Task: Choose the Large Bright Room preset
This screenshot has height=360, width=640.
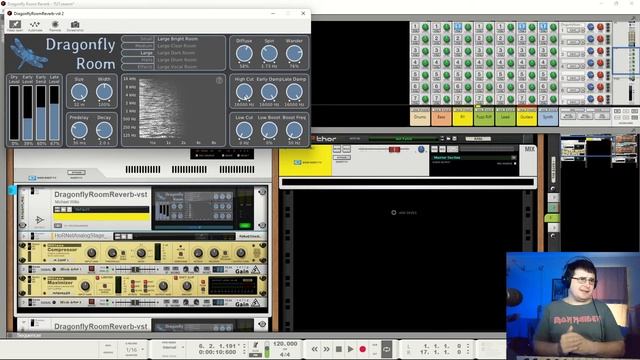Action: pos(177,39)
